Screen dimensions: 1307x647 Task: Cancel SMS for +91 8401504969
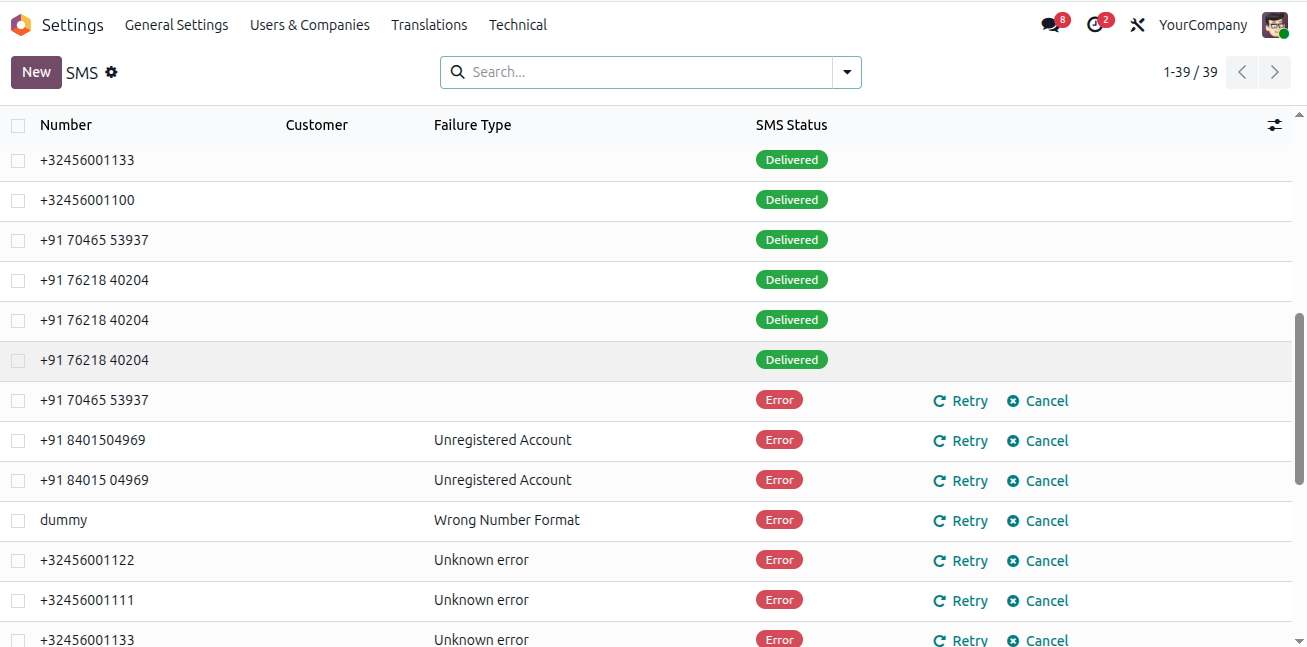pos(1038,441)
